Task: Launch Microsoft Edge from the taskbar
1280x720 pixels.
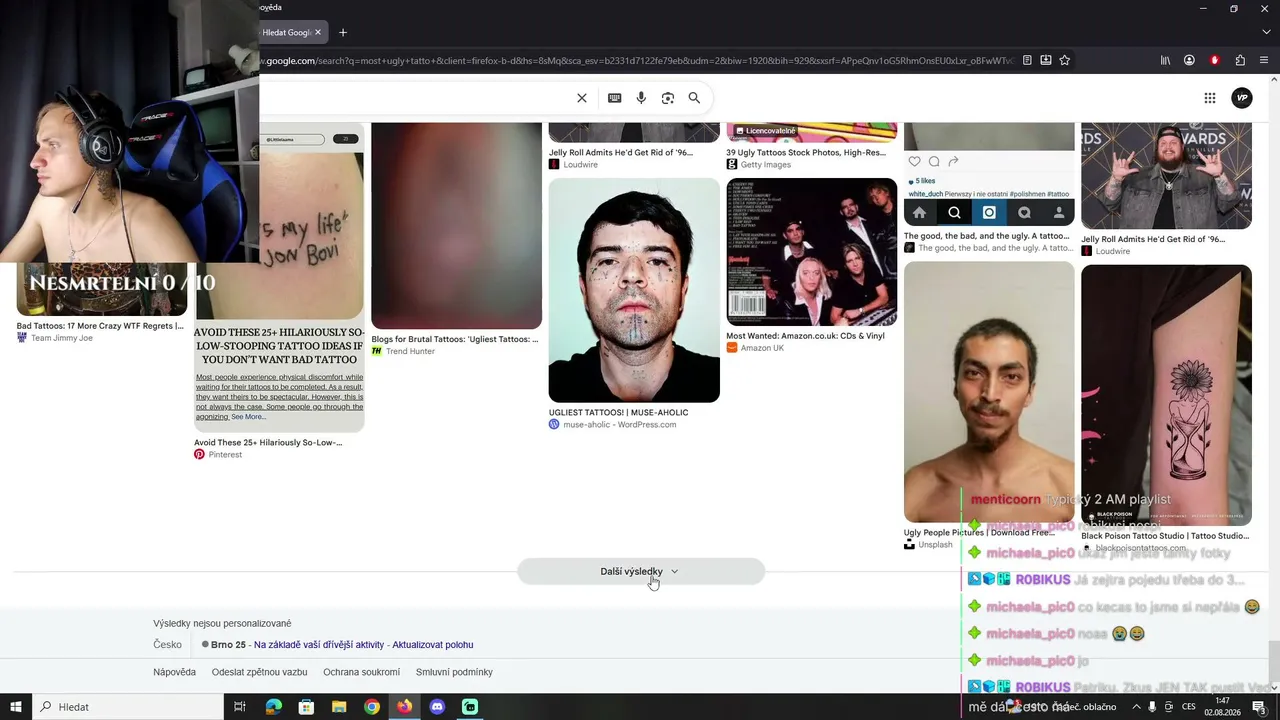Action: [273, 707]
